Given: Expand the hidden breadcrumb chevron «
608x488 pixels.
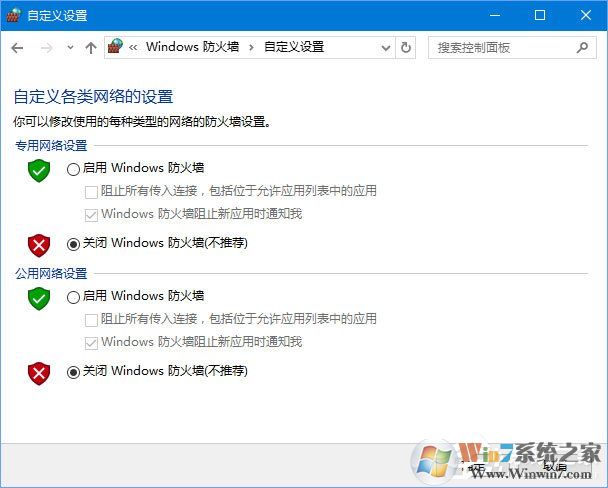Looking at the screenshot, I should 133,47.
